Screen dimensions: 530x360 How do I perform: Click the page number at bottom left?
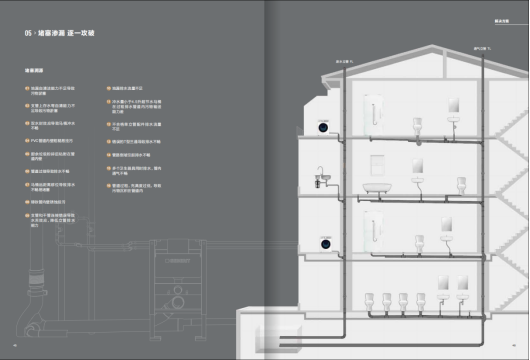[15, 345]
